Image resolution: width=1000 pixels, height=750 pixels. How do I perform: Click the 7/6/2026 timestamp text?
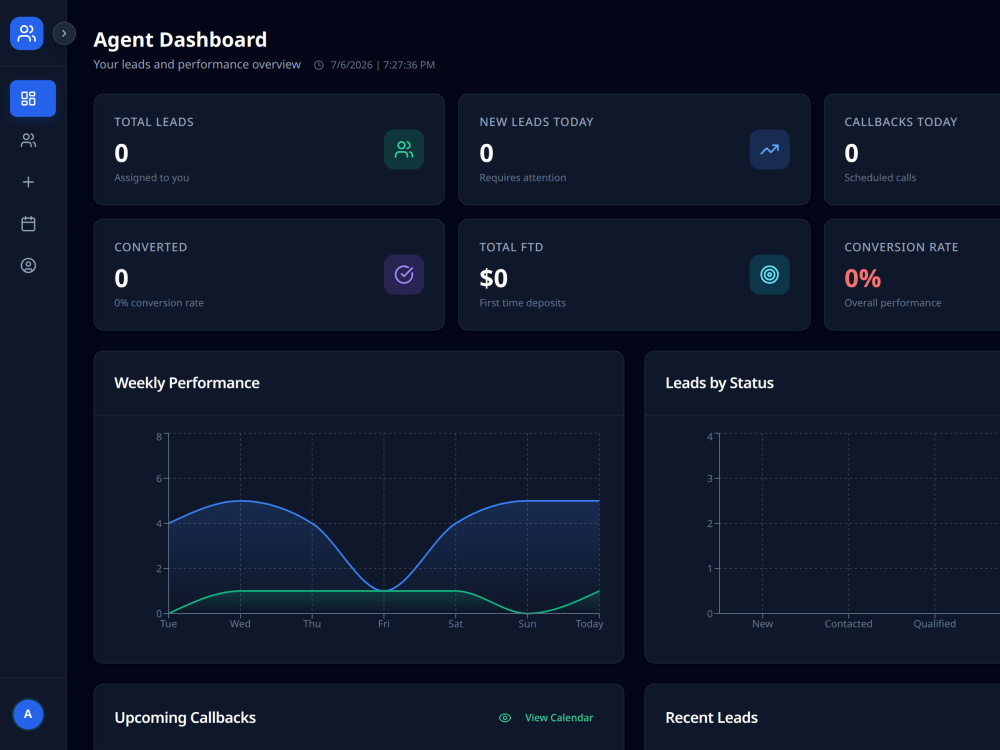383,65
